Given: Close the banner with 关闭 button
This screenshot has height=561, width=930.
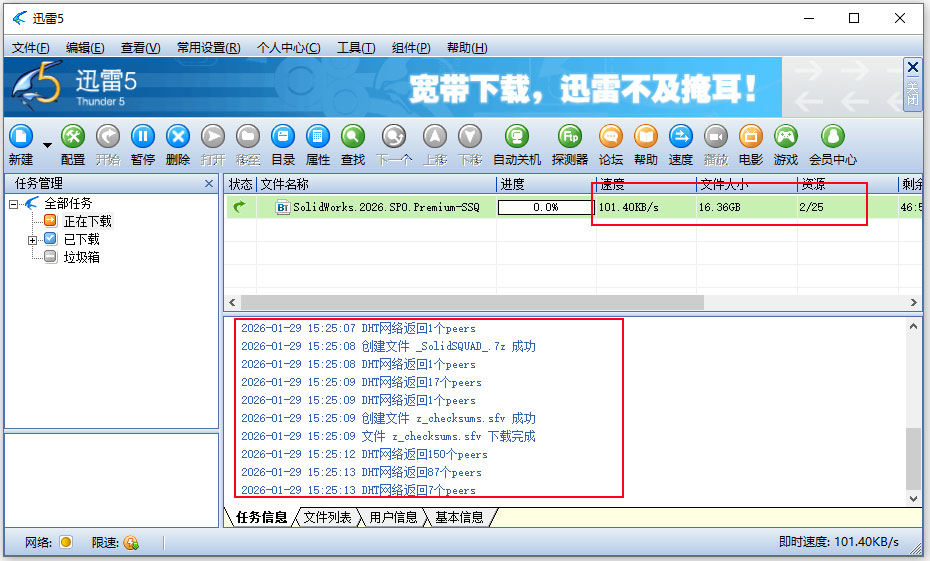Looking at the screenshot, I should pyautogui.click(x=913, y=84).
